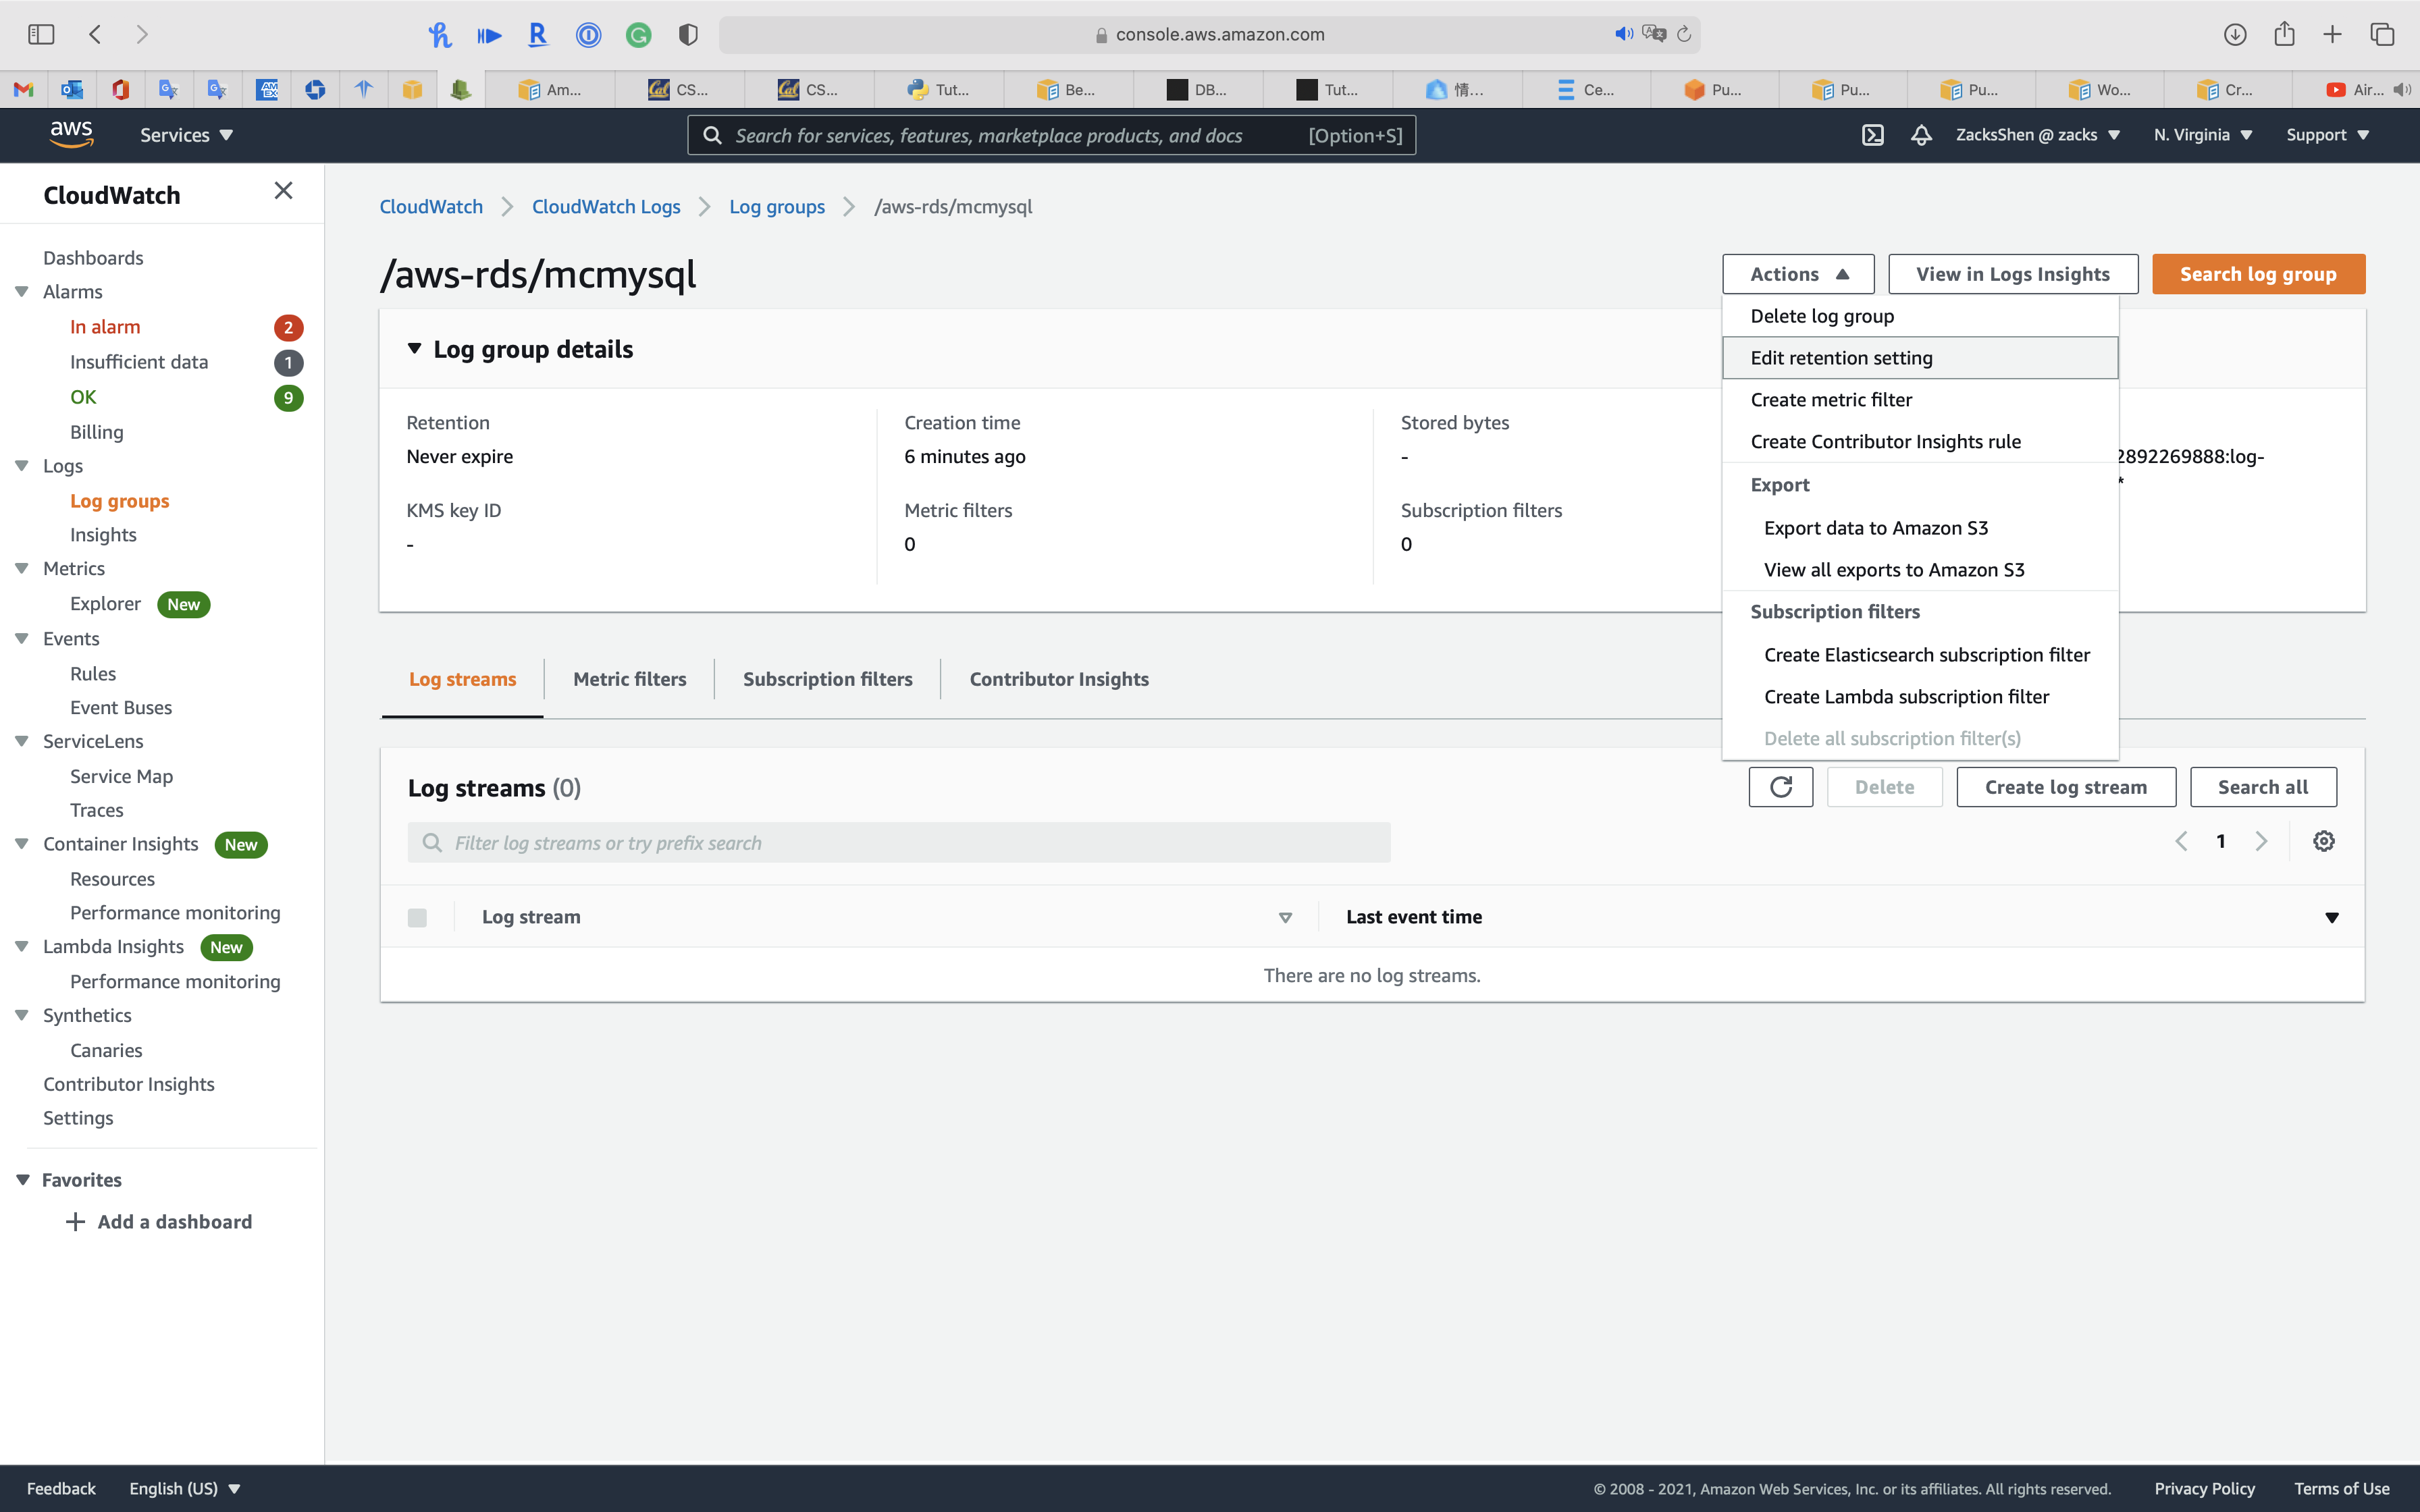Viewport: 2420px width, 1512px height.
Task: Expand the Services menu dropdown
Action: pos(186,135)
